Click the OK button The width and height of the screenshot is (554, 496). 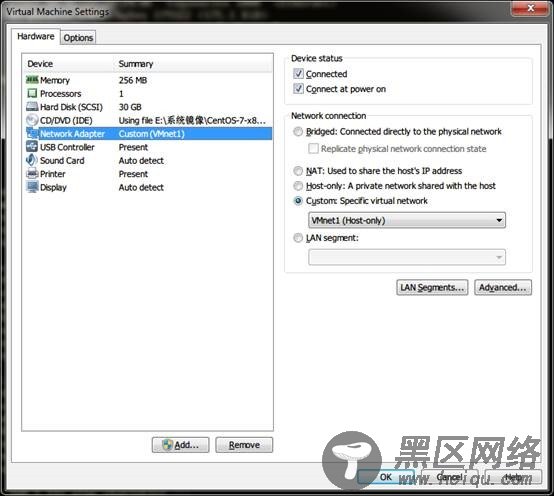pyautogui.click(x=386, y=477)
